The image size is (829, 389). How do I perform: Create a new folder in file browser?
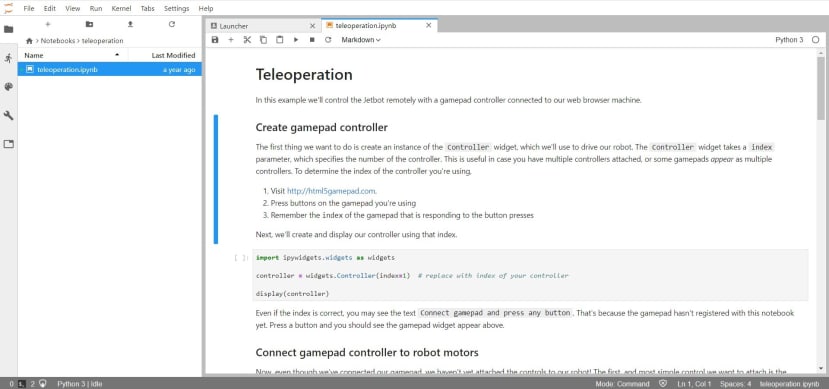[89, 24]
